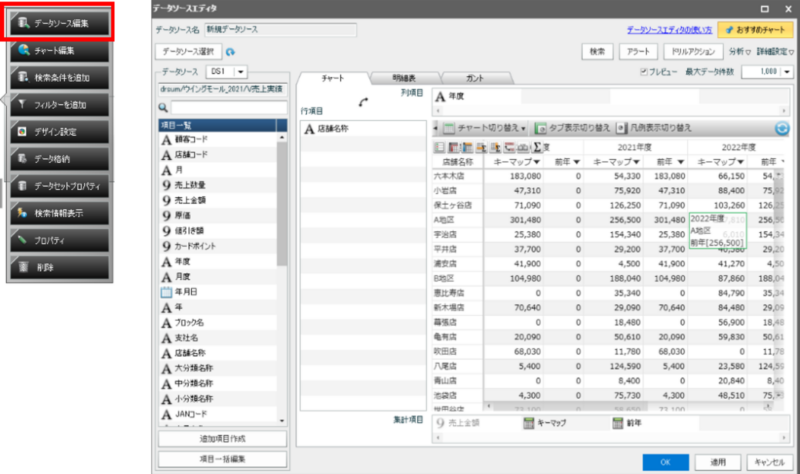Click the 列項目 horizontal scrollbar

click(611, 111)
